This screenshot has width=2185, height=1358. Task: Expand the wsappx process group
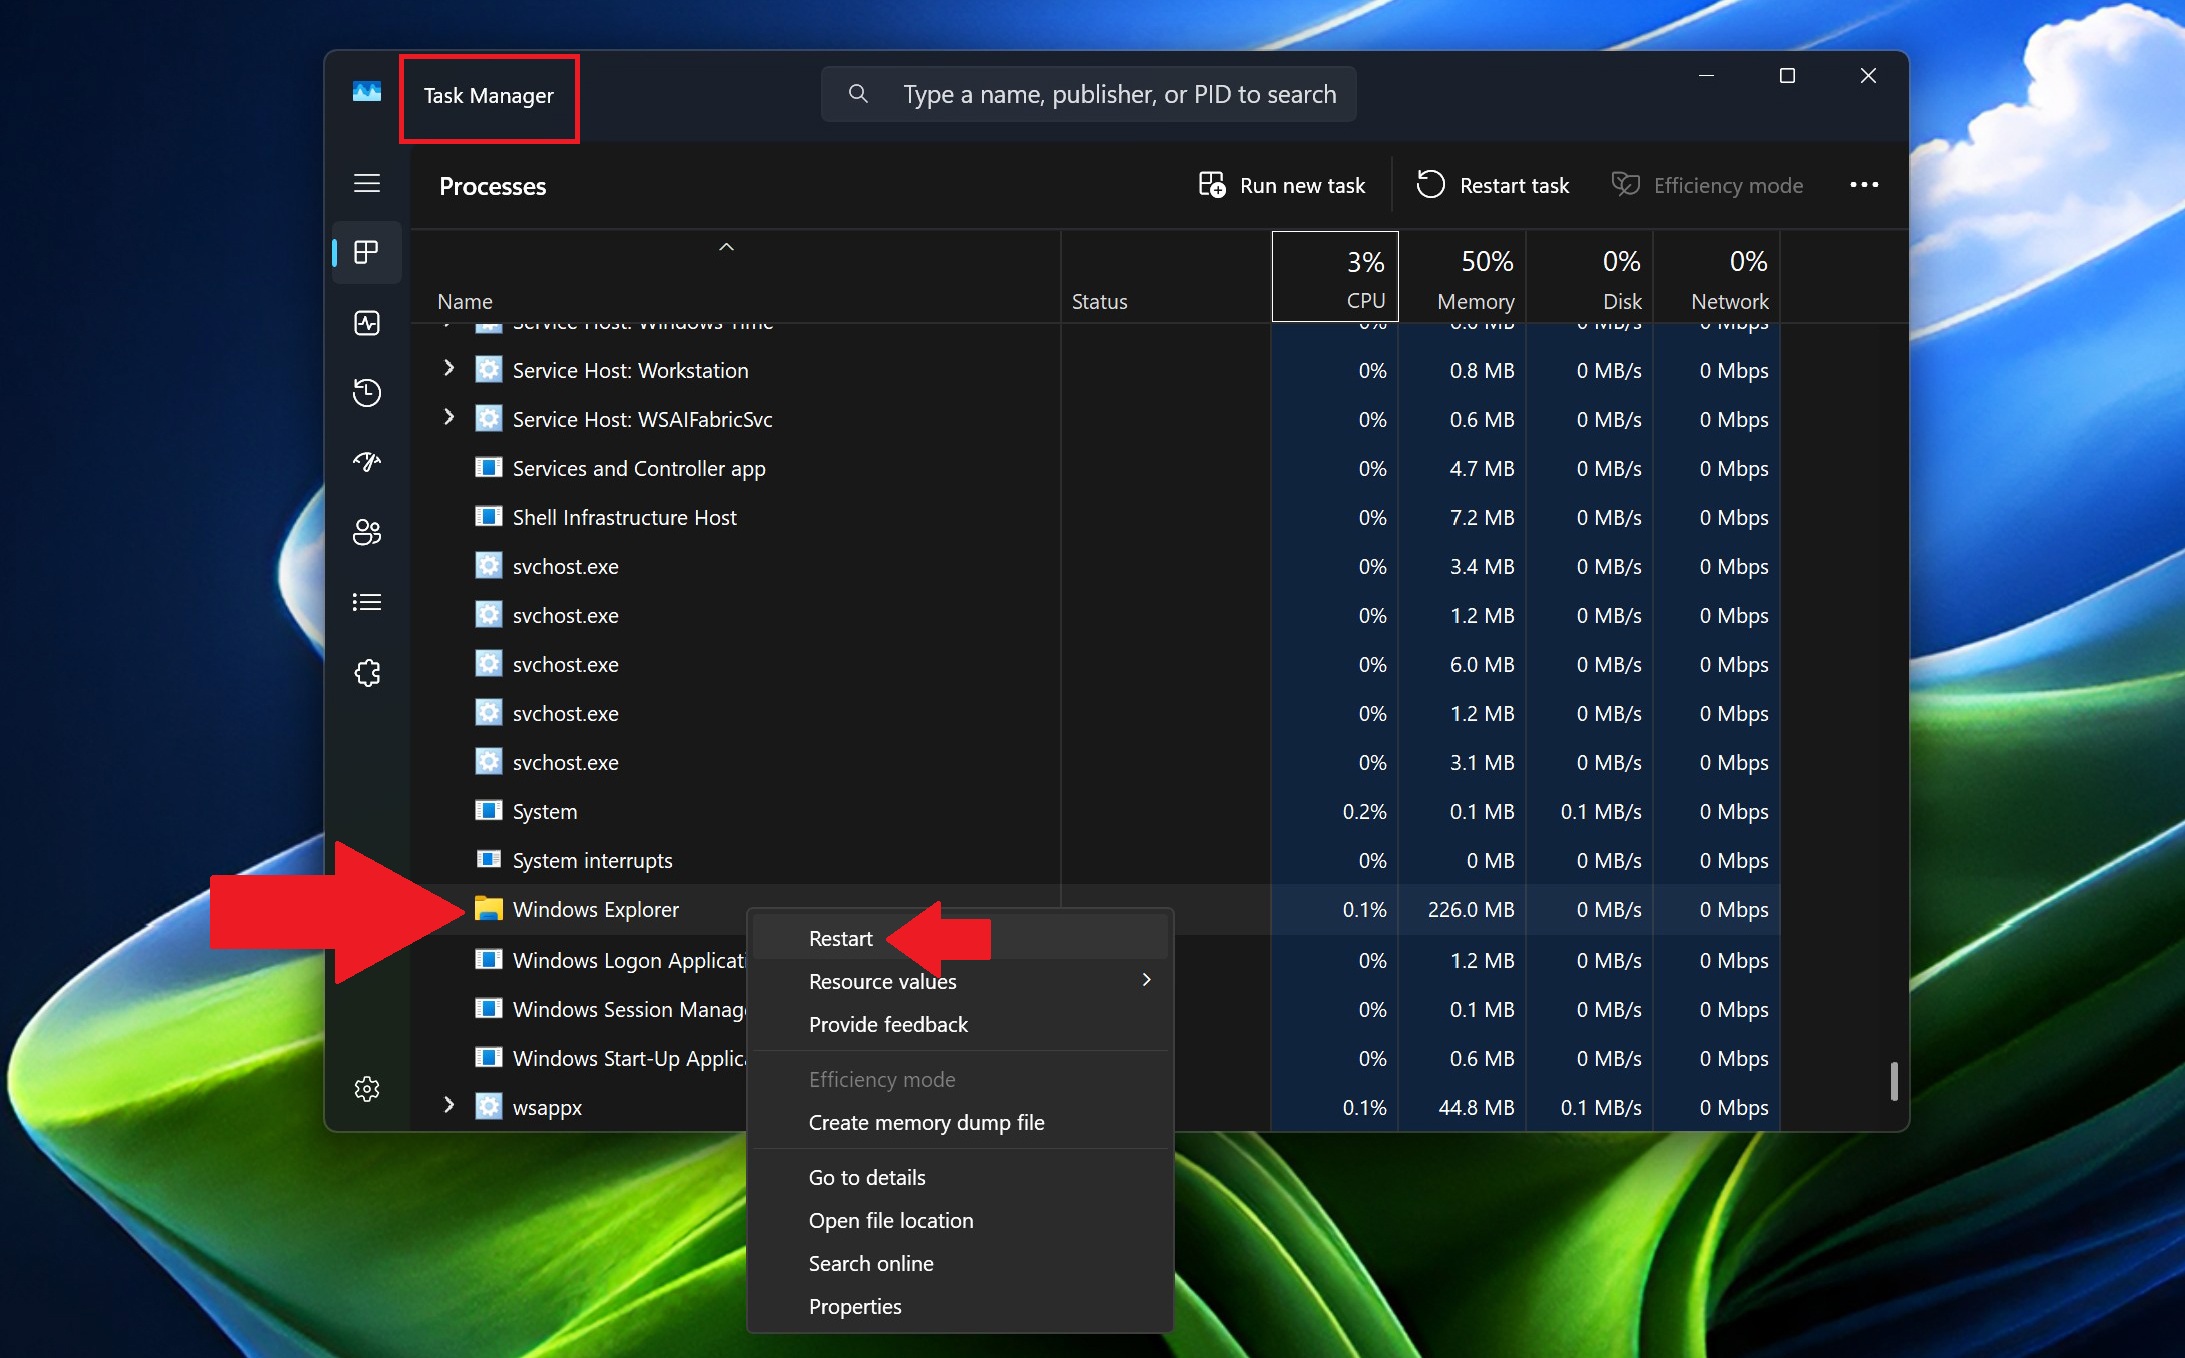tap(449, 1105)
